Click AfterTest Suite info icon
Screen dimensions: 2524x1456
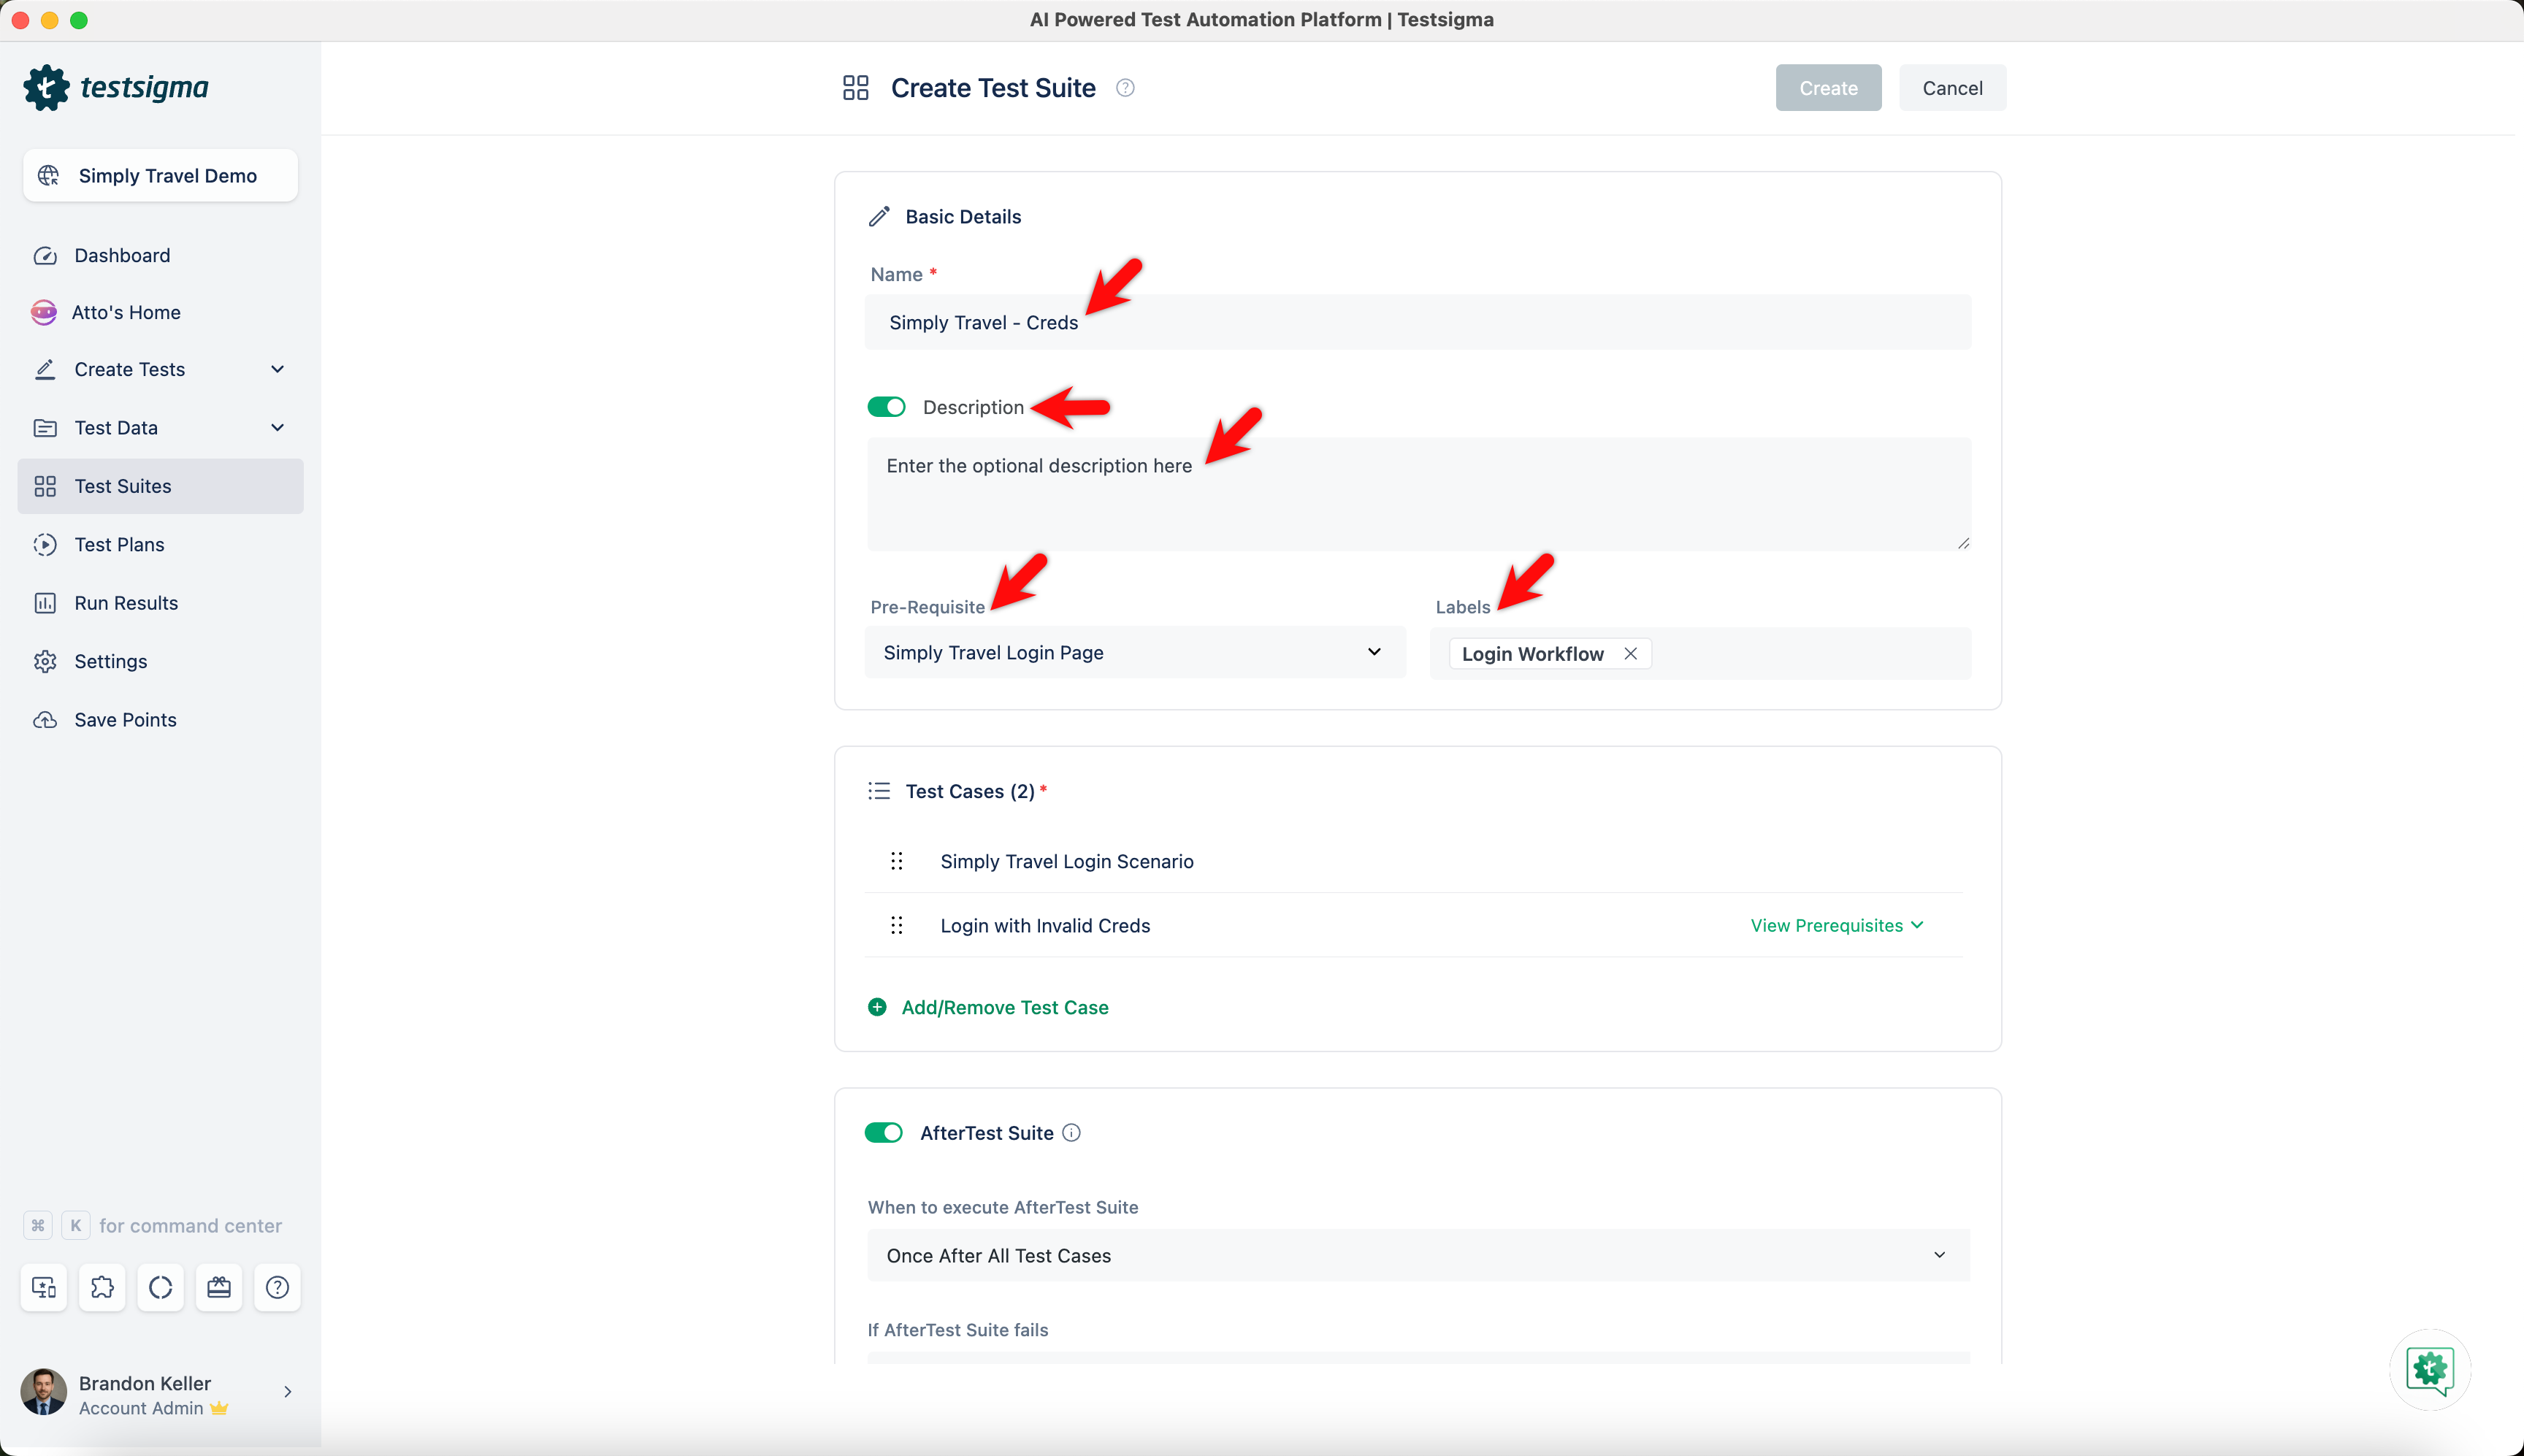[x=1071, y=1133]
